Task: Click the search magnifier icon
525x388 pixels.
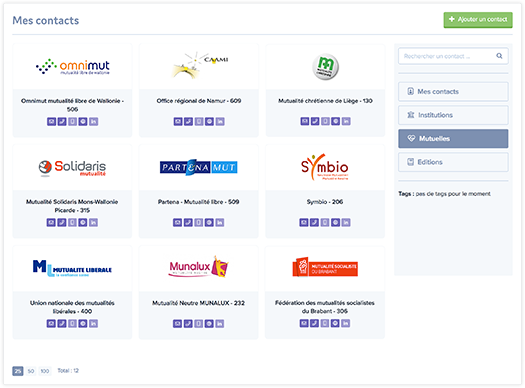Action: (499, 56)
